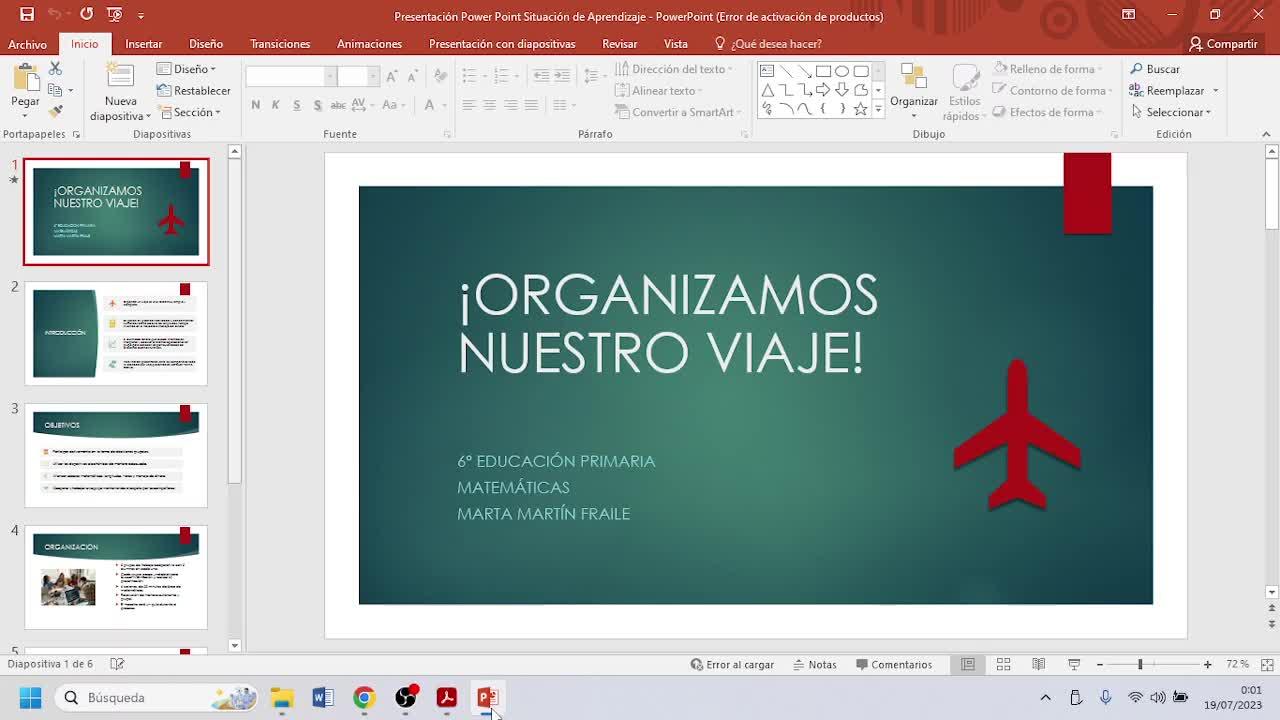The height and width of the screenshot is (720, 1280).
Task: Switch to Slide Sorter view
Action: click(x=1003, y=664)
